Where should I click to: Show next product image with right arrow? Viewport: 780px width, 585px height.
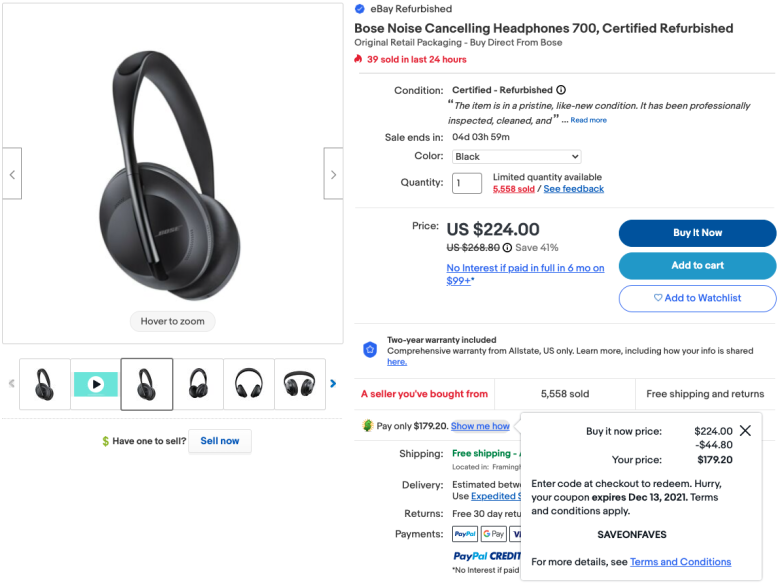point(333,174)
